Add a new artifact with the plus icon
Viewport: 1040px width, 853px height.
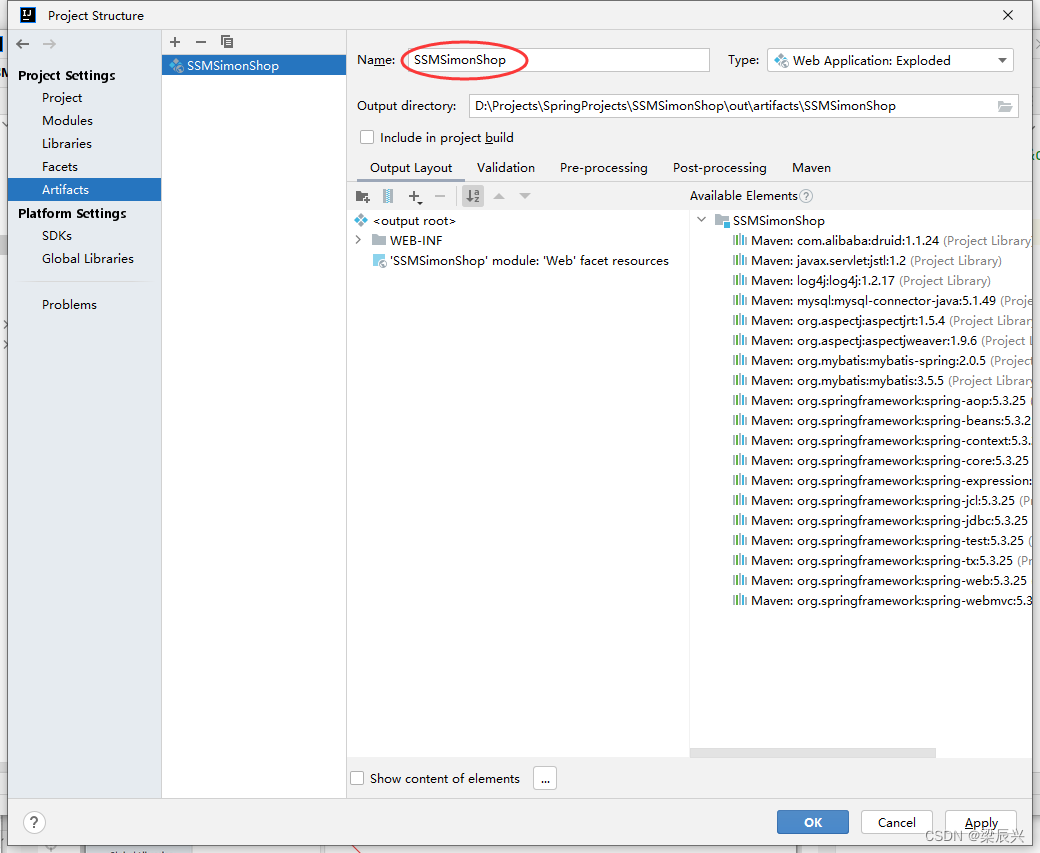(175, 42)
